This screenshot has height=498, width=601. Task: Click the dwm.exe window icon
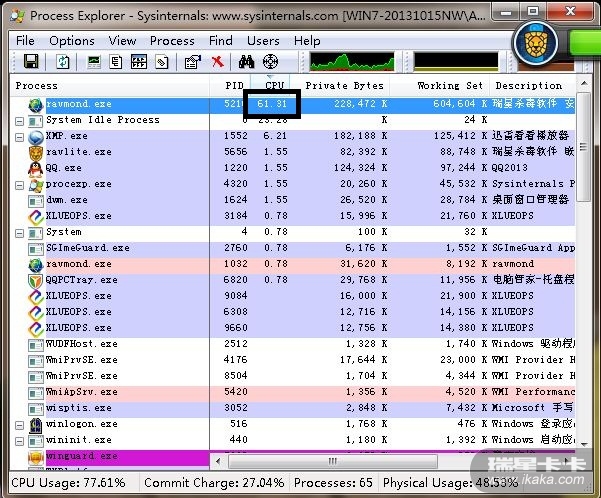coord(36,201)
